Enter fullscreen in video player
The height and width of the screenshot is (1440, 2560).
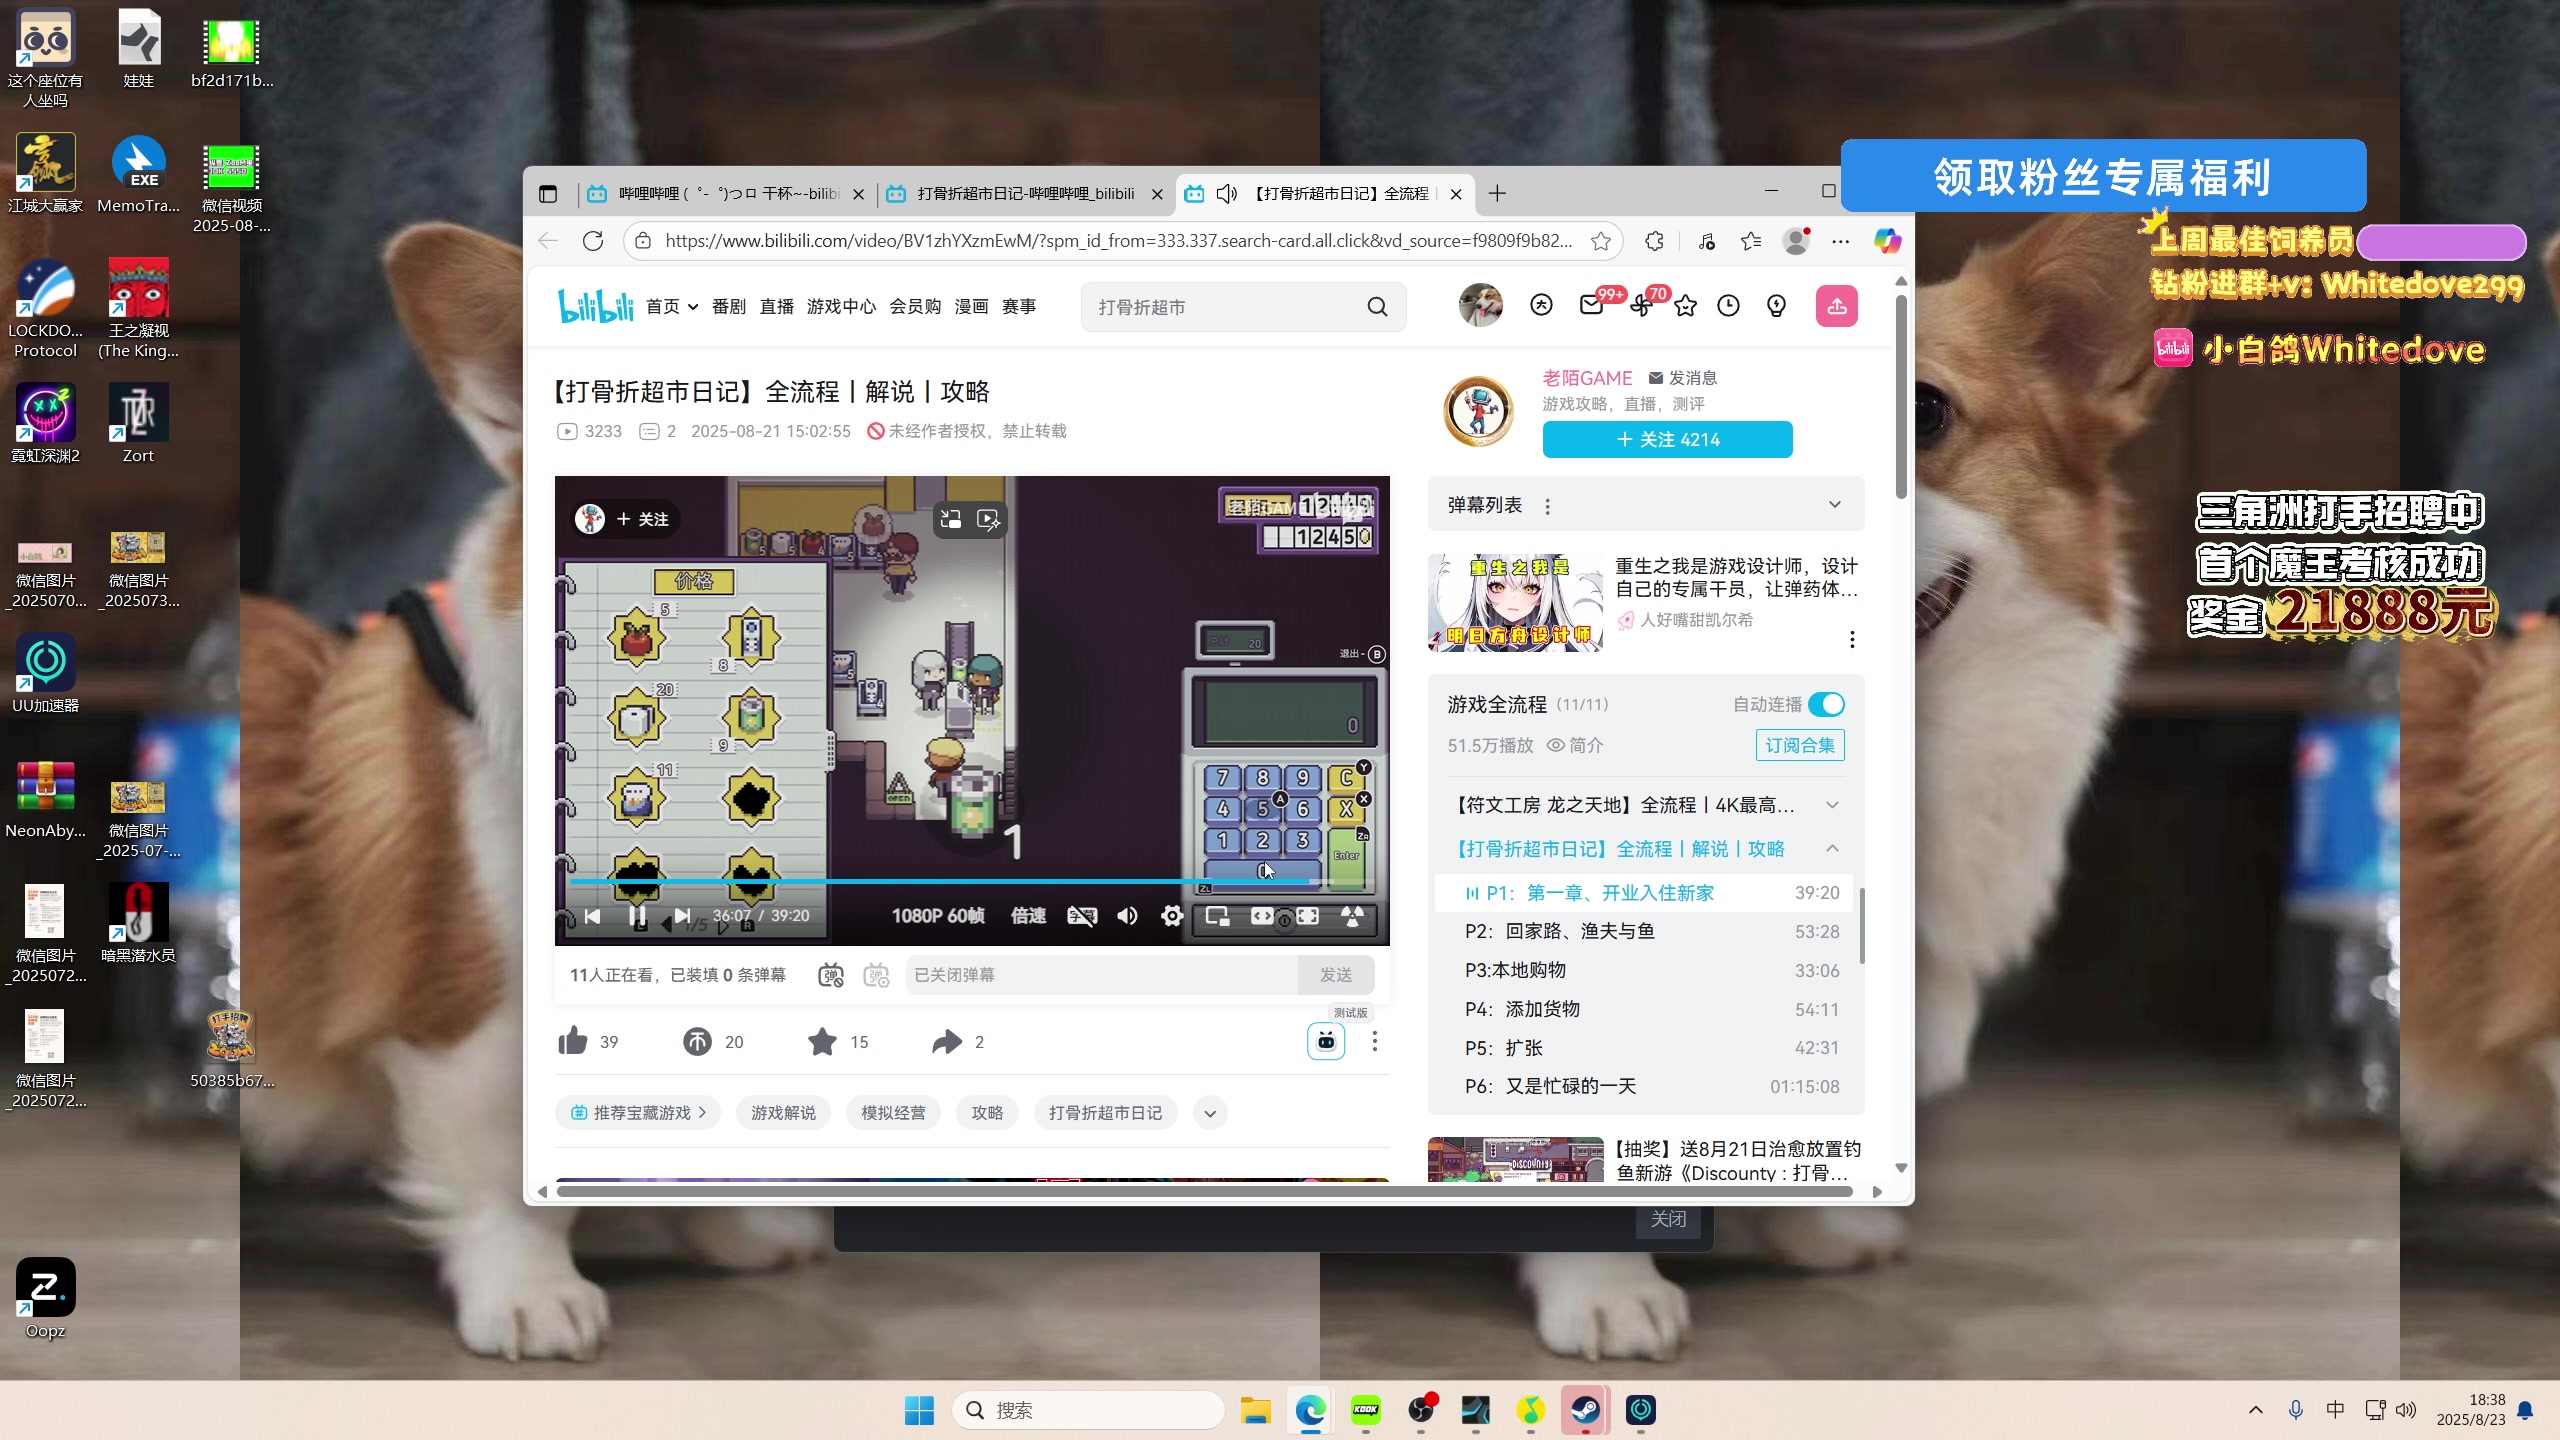[1352, 916]
